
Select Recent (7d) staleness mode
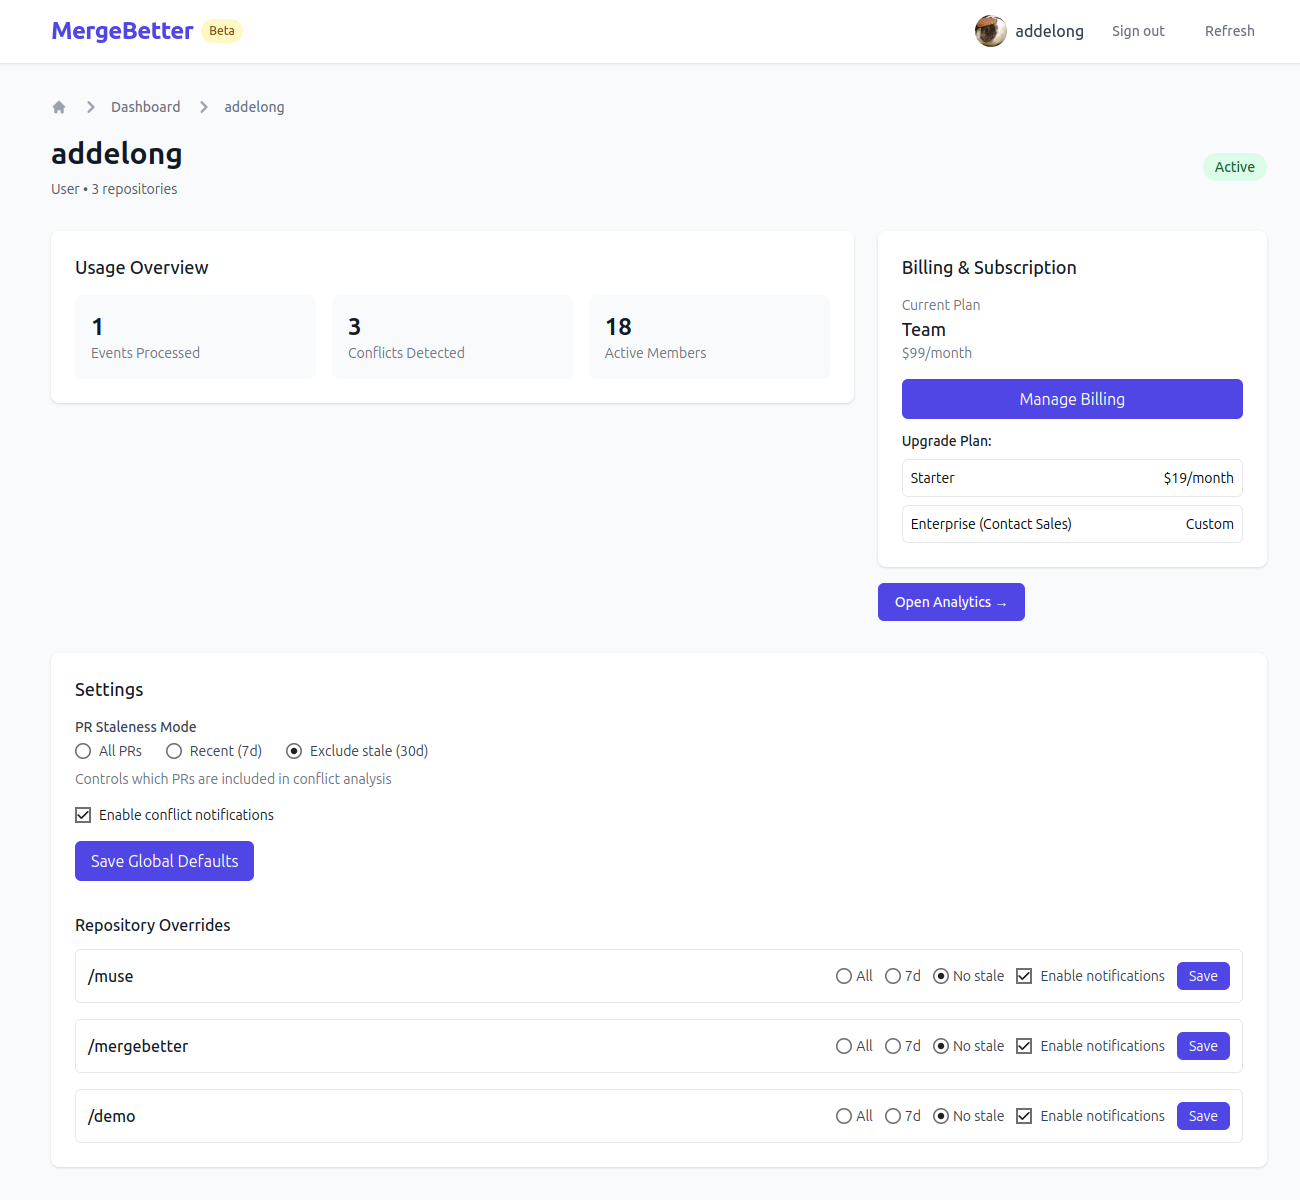(x=174, y=751)
